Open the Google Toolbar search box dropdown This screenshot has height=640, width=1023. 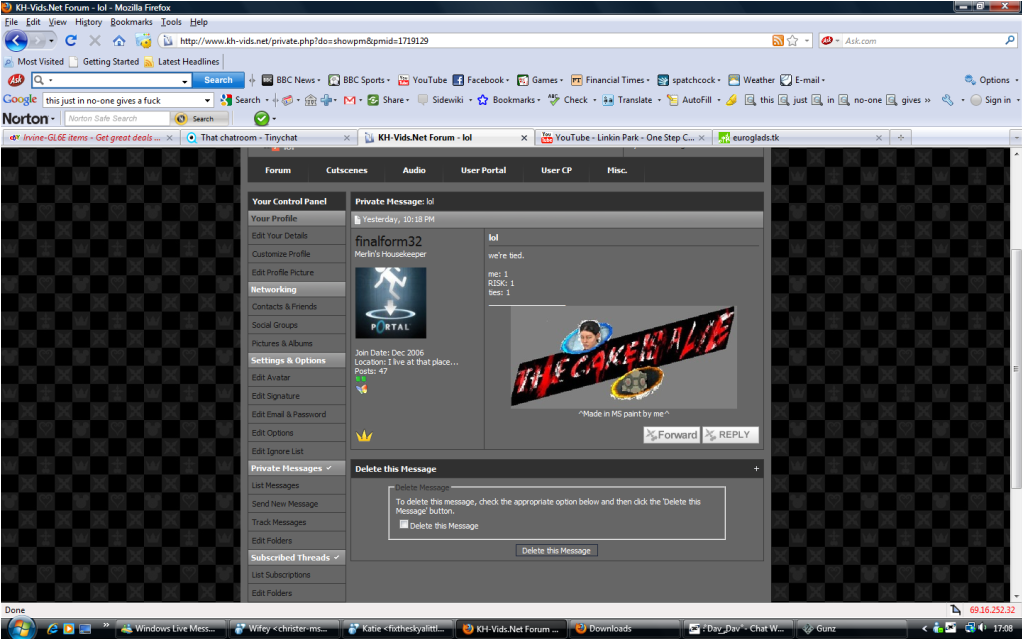207,100
